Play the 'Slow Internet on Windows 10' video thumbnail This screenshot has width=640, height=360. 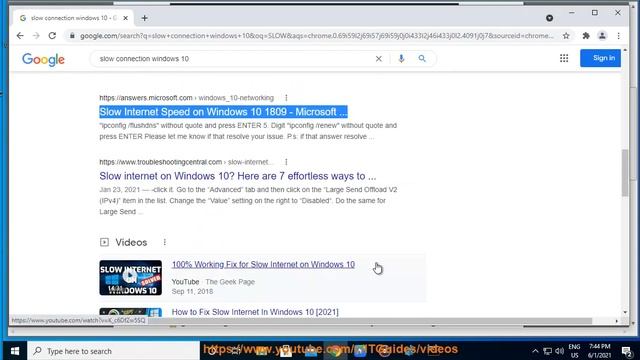[x=131, y=278]
